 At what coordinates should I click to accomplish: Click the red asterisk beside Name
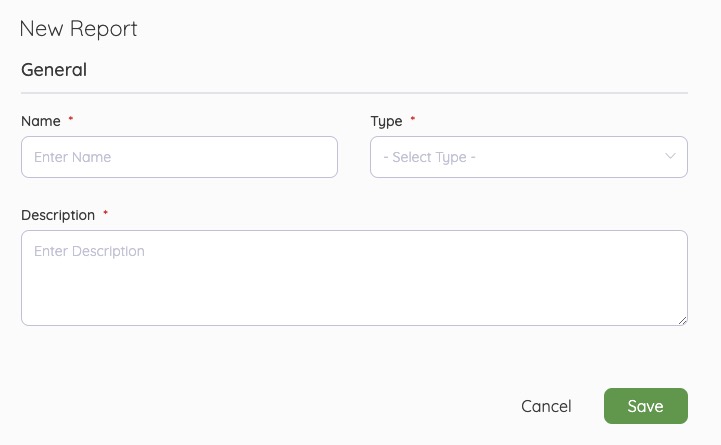click(71, 120)
